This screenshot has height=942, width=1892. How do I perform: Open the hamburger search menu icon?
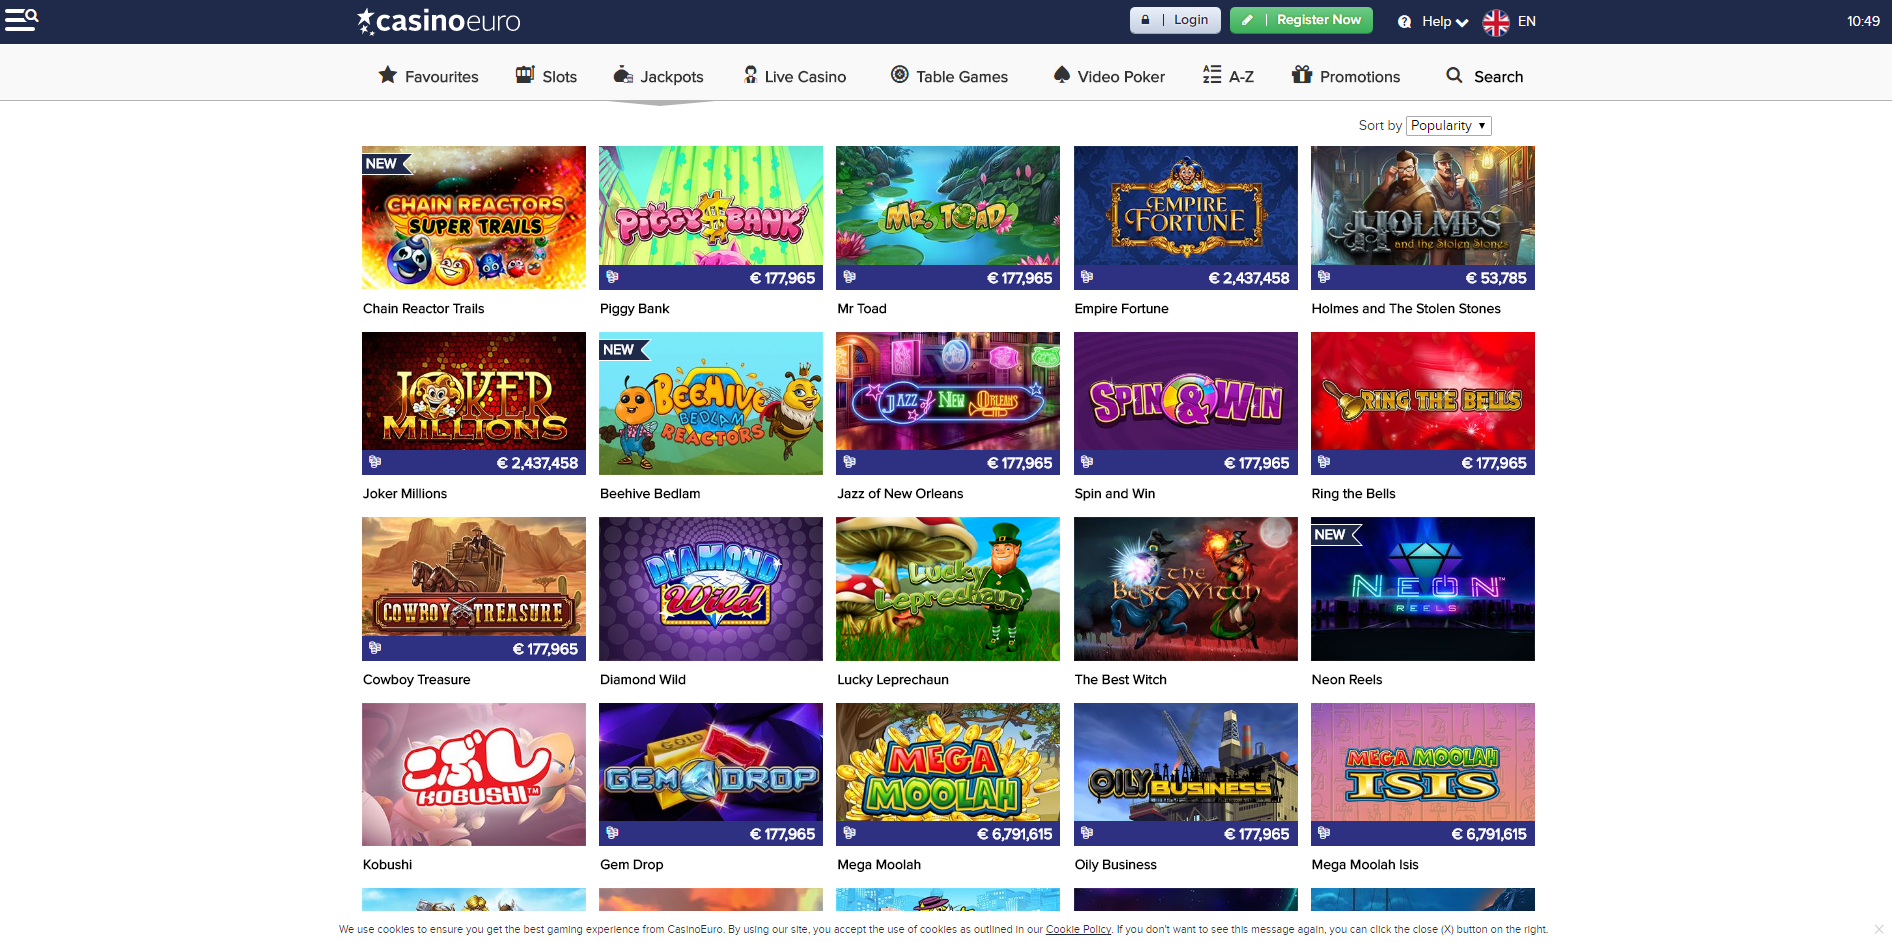[x=20, y=20]
